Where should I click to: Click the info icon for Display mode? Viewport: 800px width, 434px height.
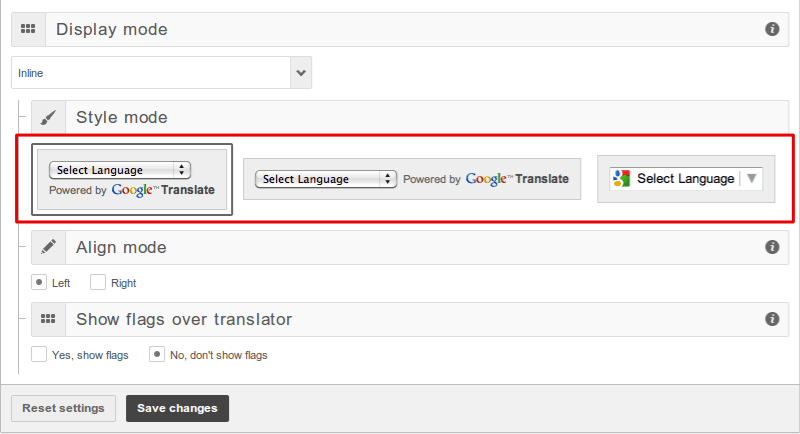point(772,30)
